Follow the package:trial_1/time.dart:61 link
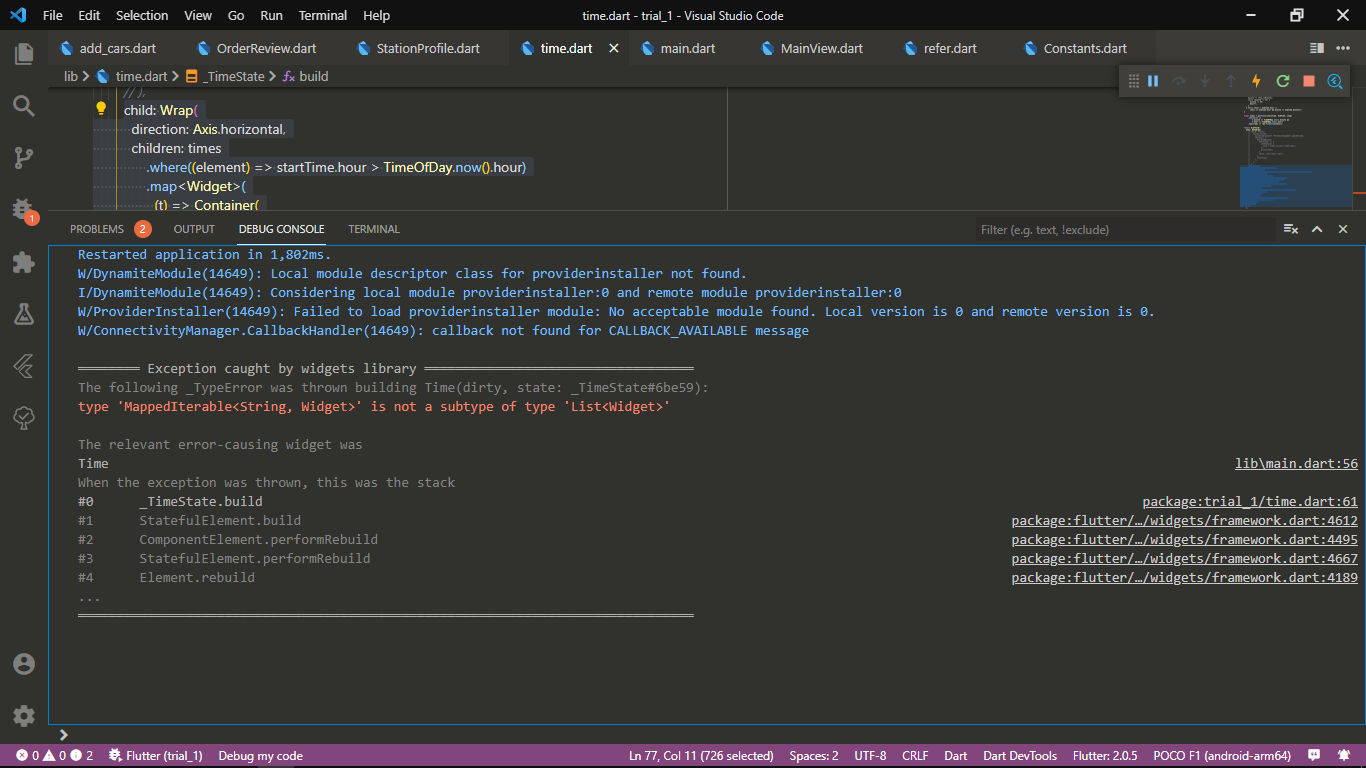Screen dimensions: 1366x768 (x=1250, y=501)
